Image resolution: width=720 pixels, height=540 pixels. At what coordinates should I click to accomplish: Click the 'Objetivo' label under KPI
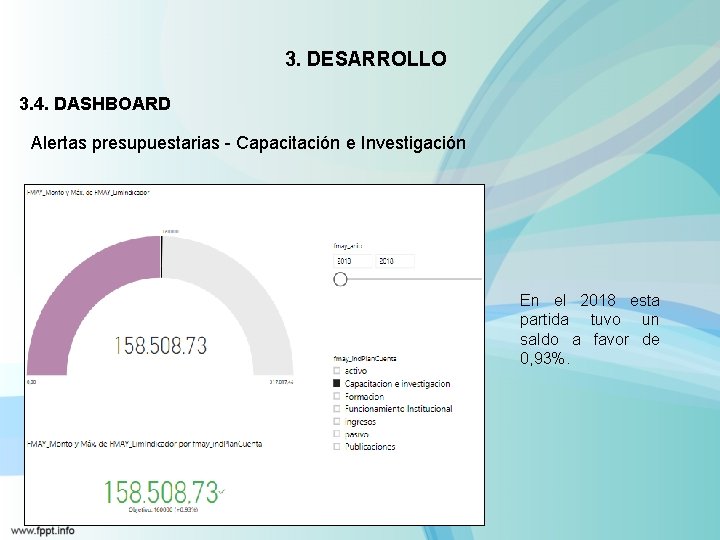[163, 510]
